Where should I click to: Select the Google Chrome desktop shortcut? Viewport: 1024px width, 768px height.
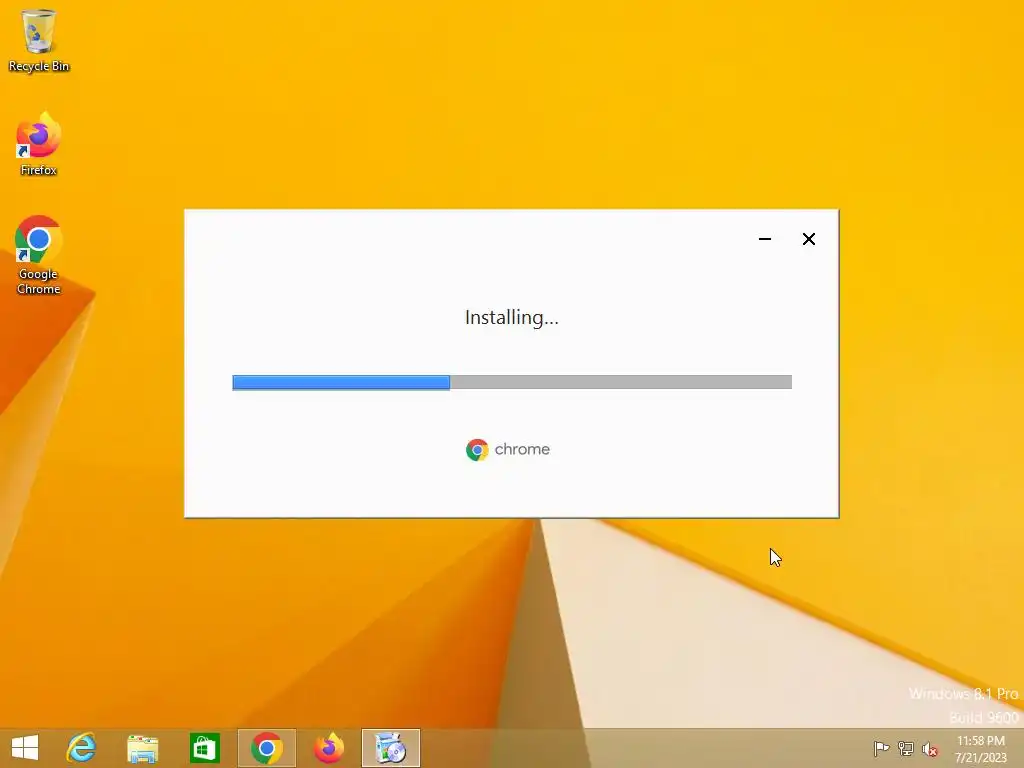click(x=39, y=255)
